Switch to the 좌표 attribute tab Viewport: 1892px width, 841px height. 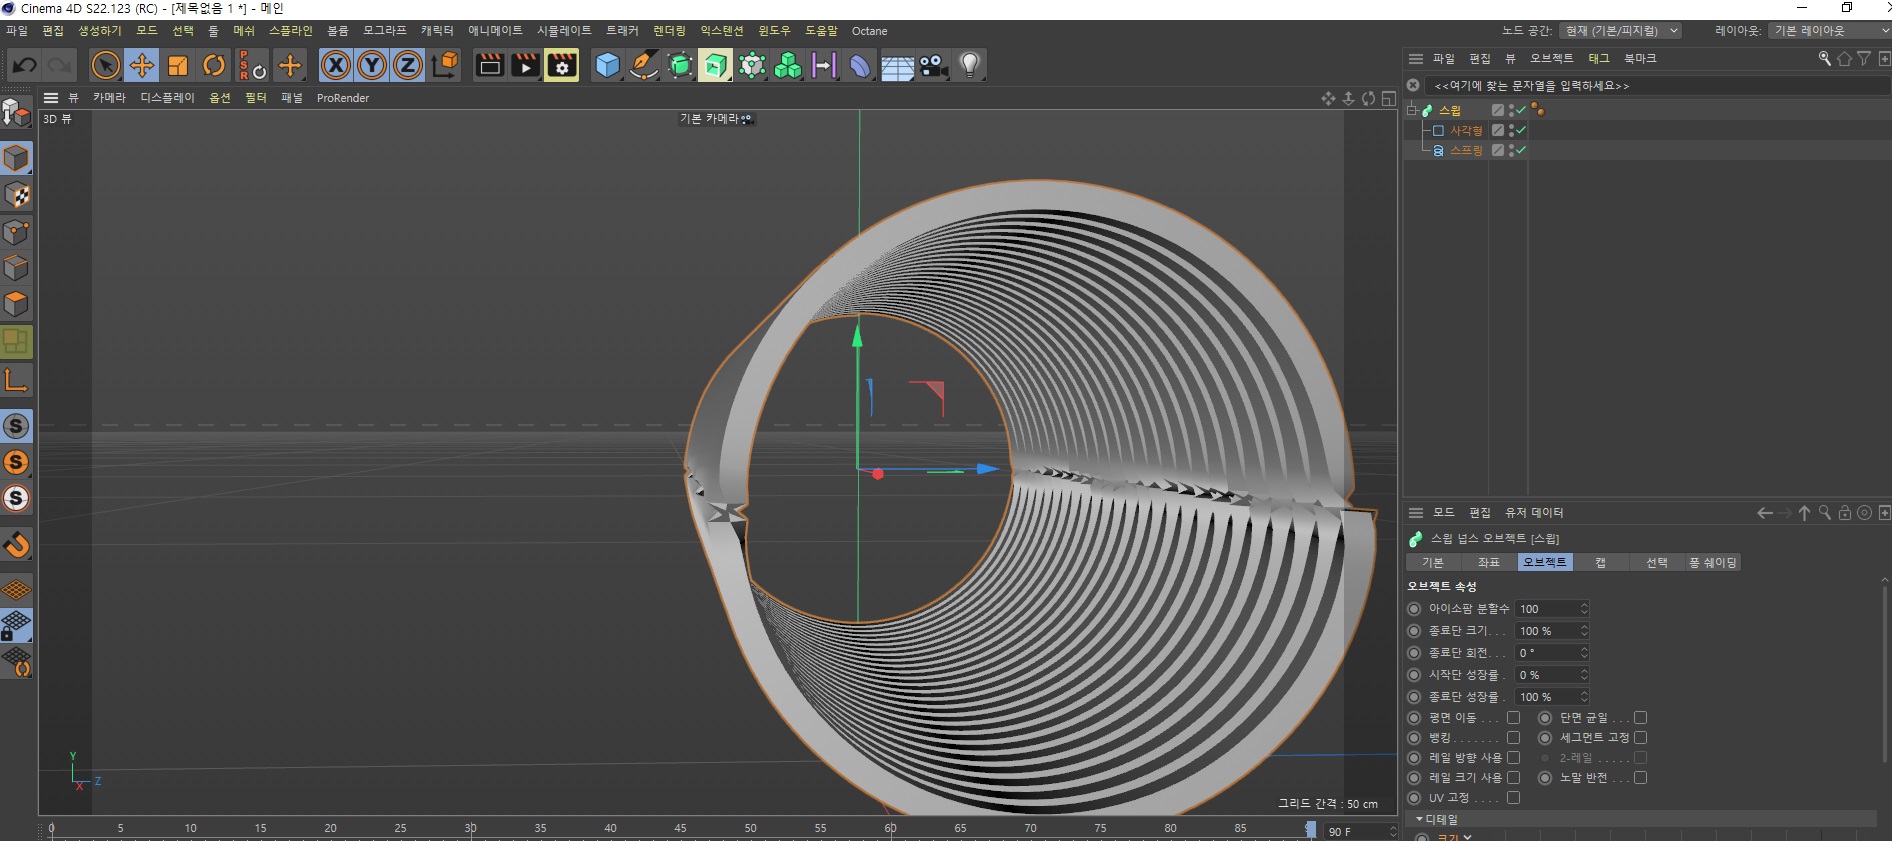coord(1489,563)
